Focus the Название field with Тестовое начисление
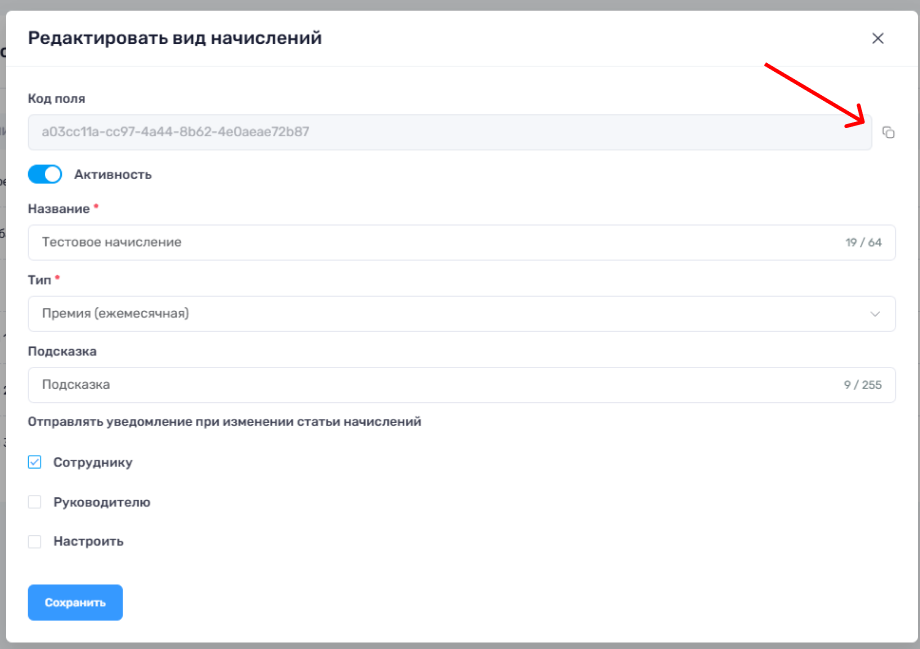This screenshot has width=920, height=649. coord(430,242)
